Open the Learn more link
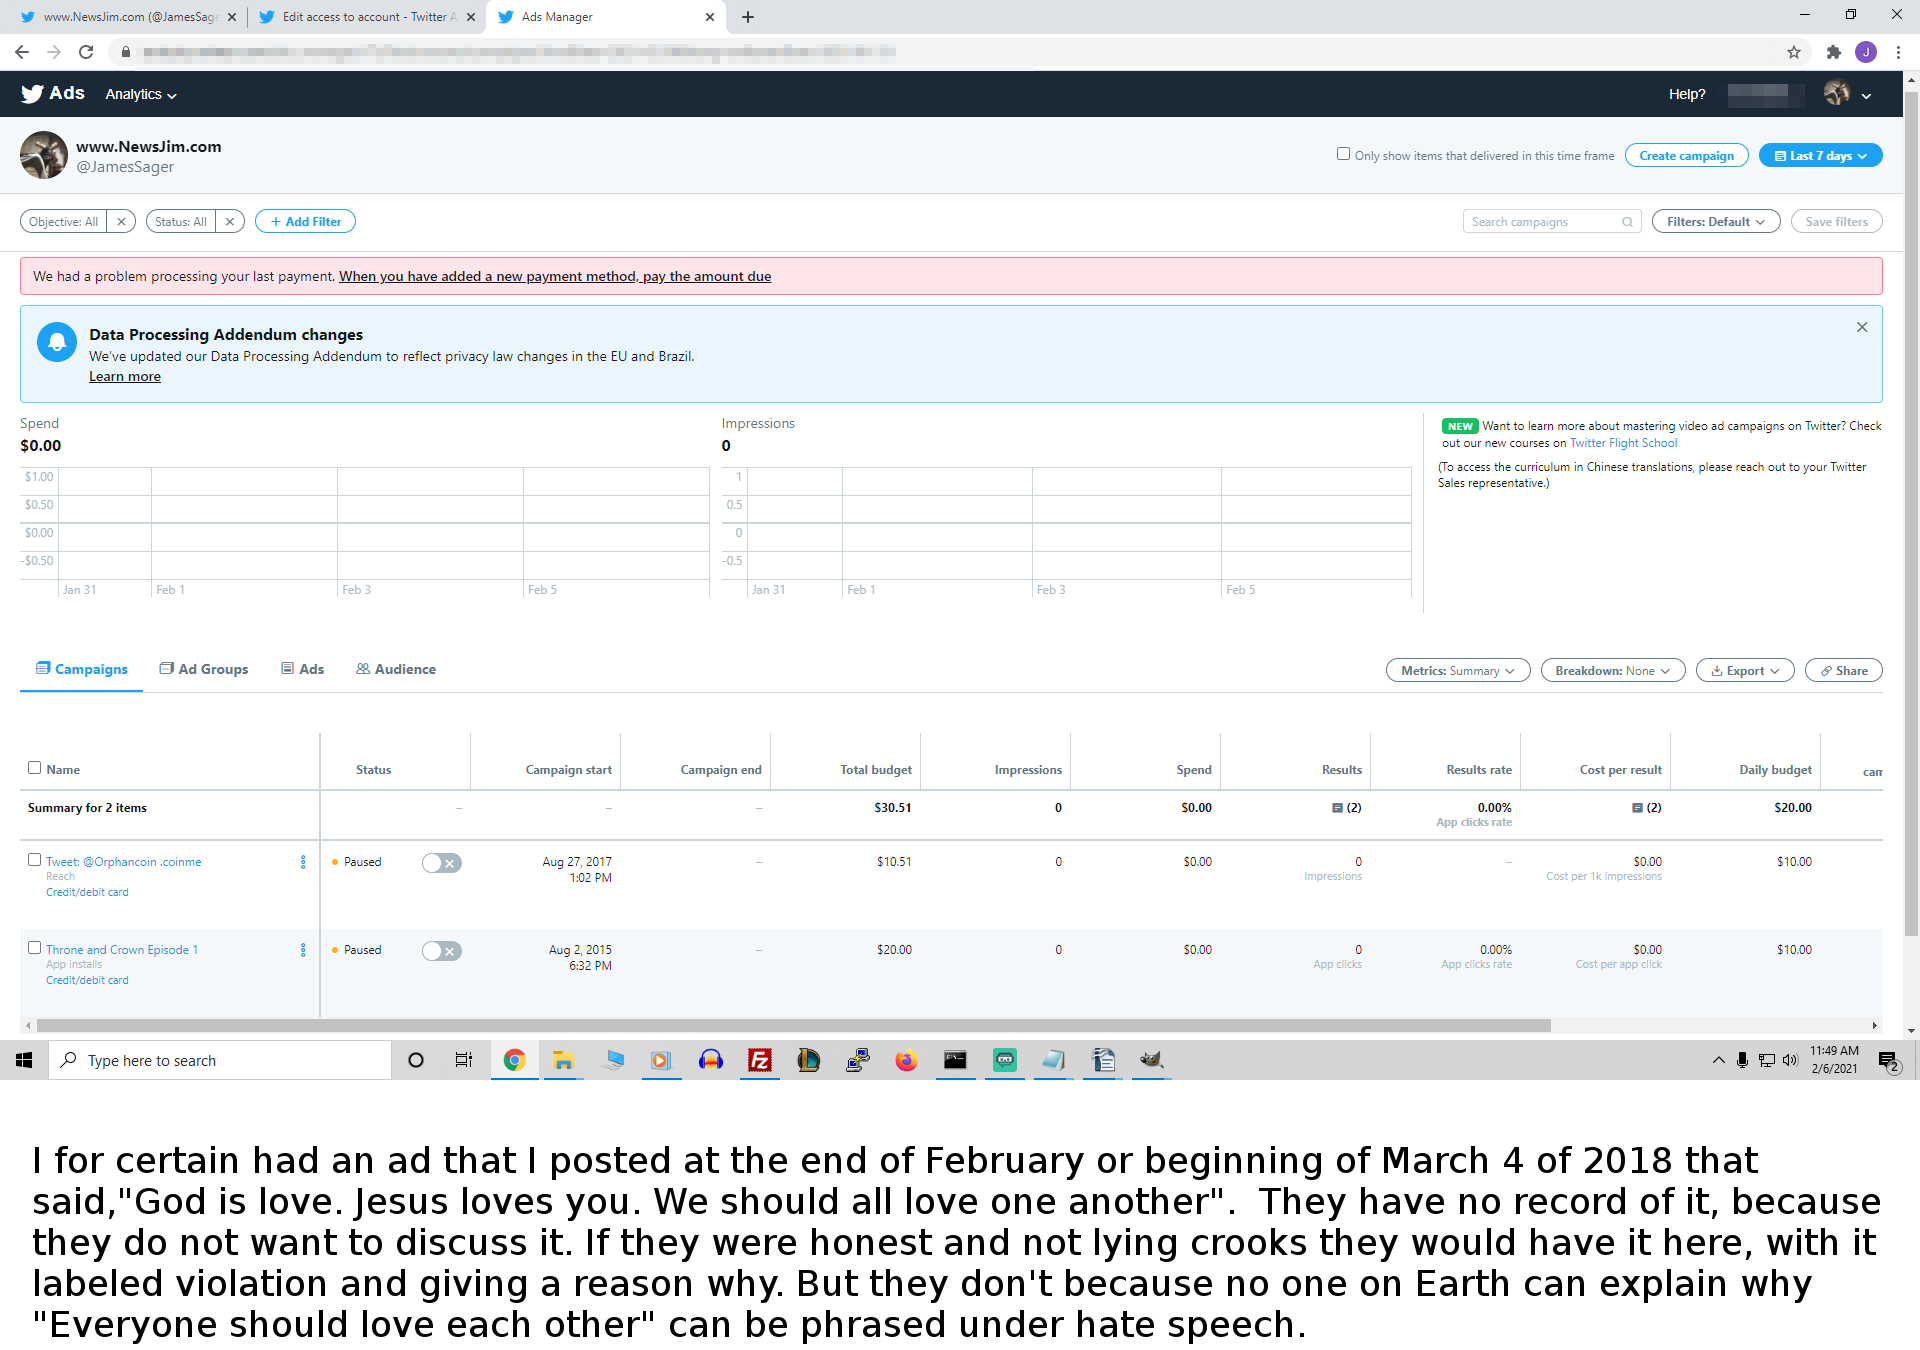The height and width of the screenshot is (1350, 1920). pos(125,377)
